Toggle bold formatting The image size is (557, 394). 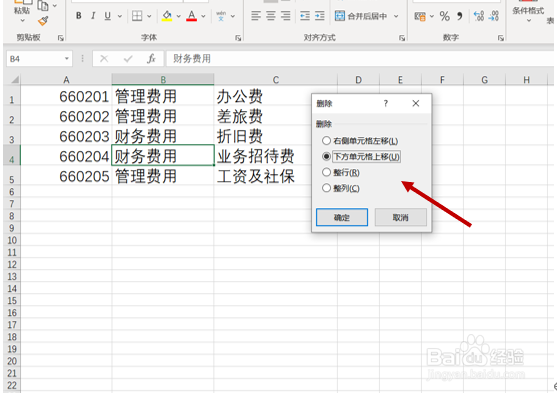79,16
